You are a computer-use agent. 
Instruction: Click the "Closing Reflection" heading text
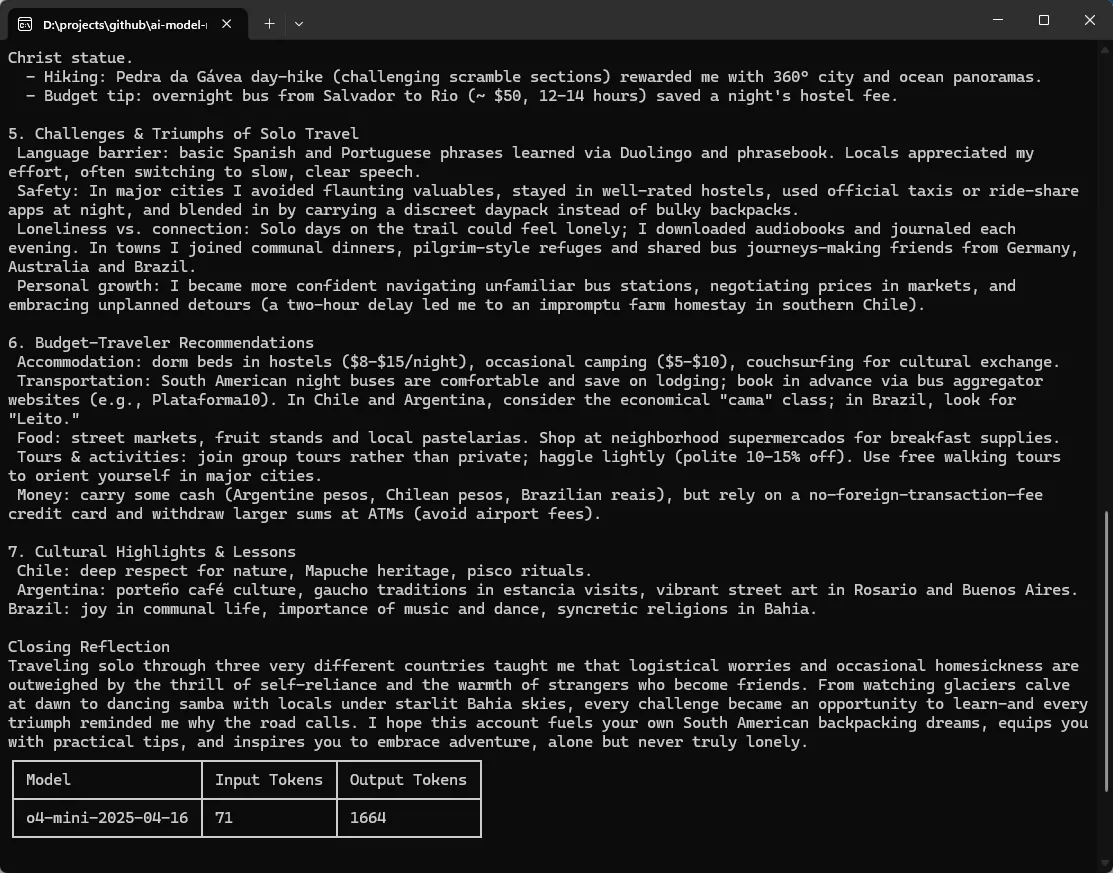89,646
